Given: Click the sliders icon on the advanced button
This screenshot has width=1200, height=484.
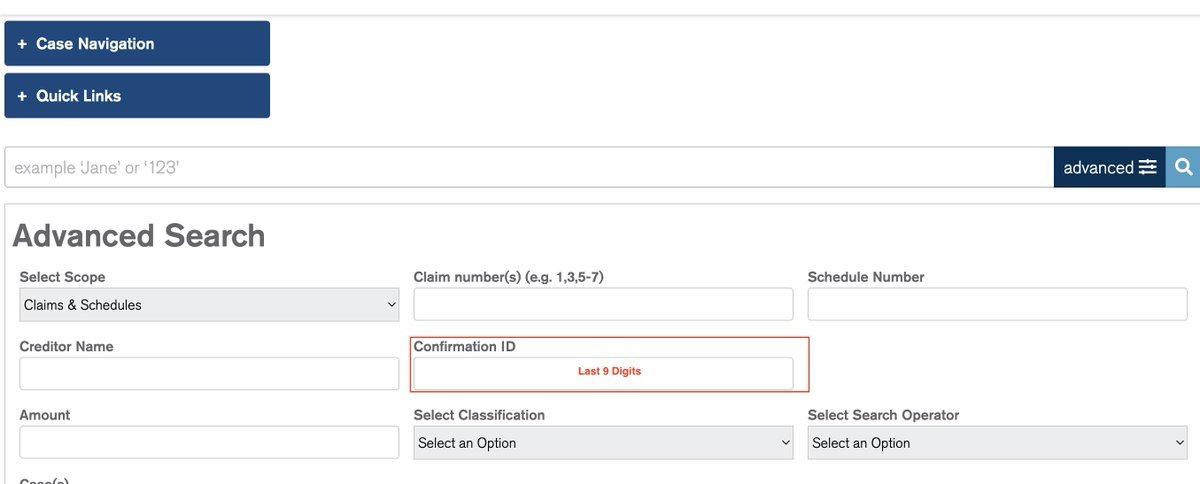Looking at the screenshot, I should (1147, 167).
